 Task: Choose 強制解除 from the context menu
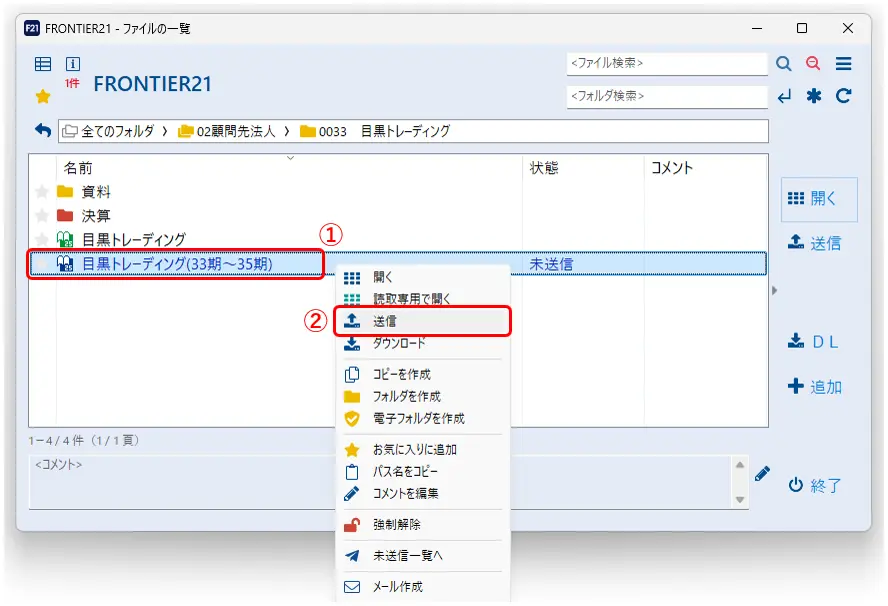tap(396, 524)
